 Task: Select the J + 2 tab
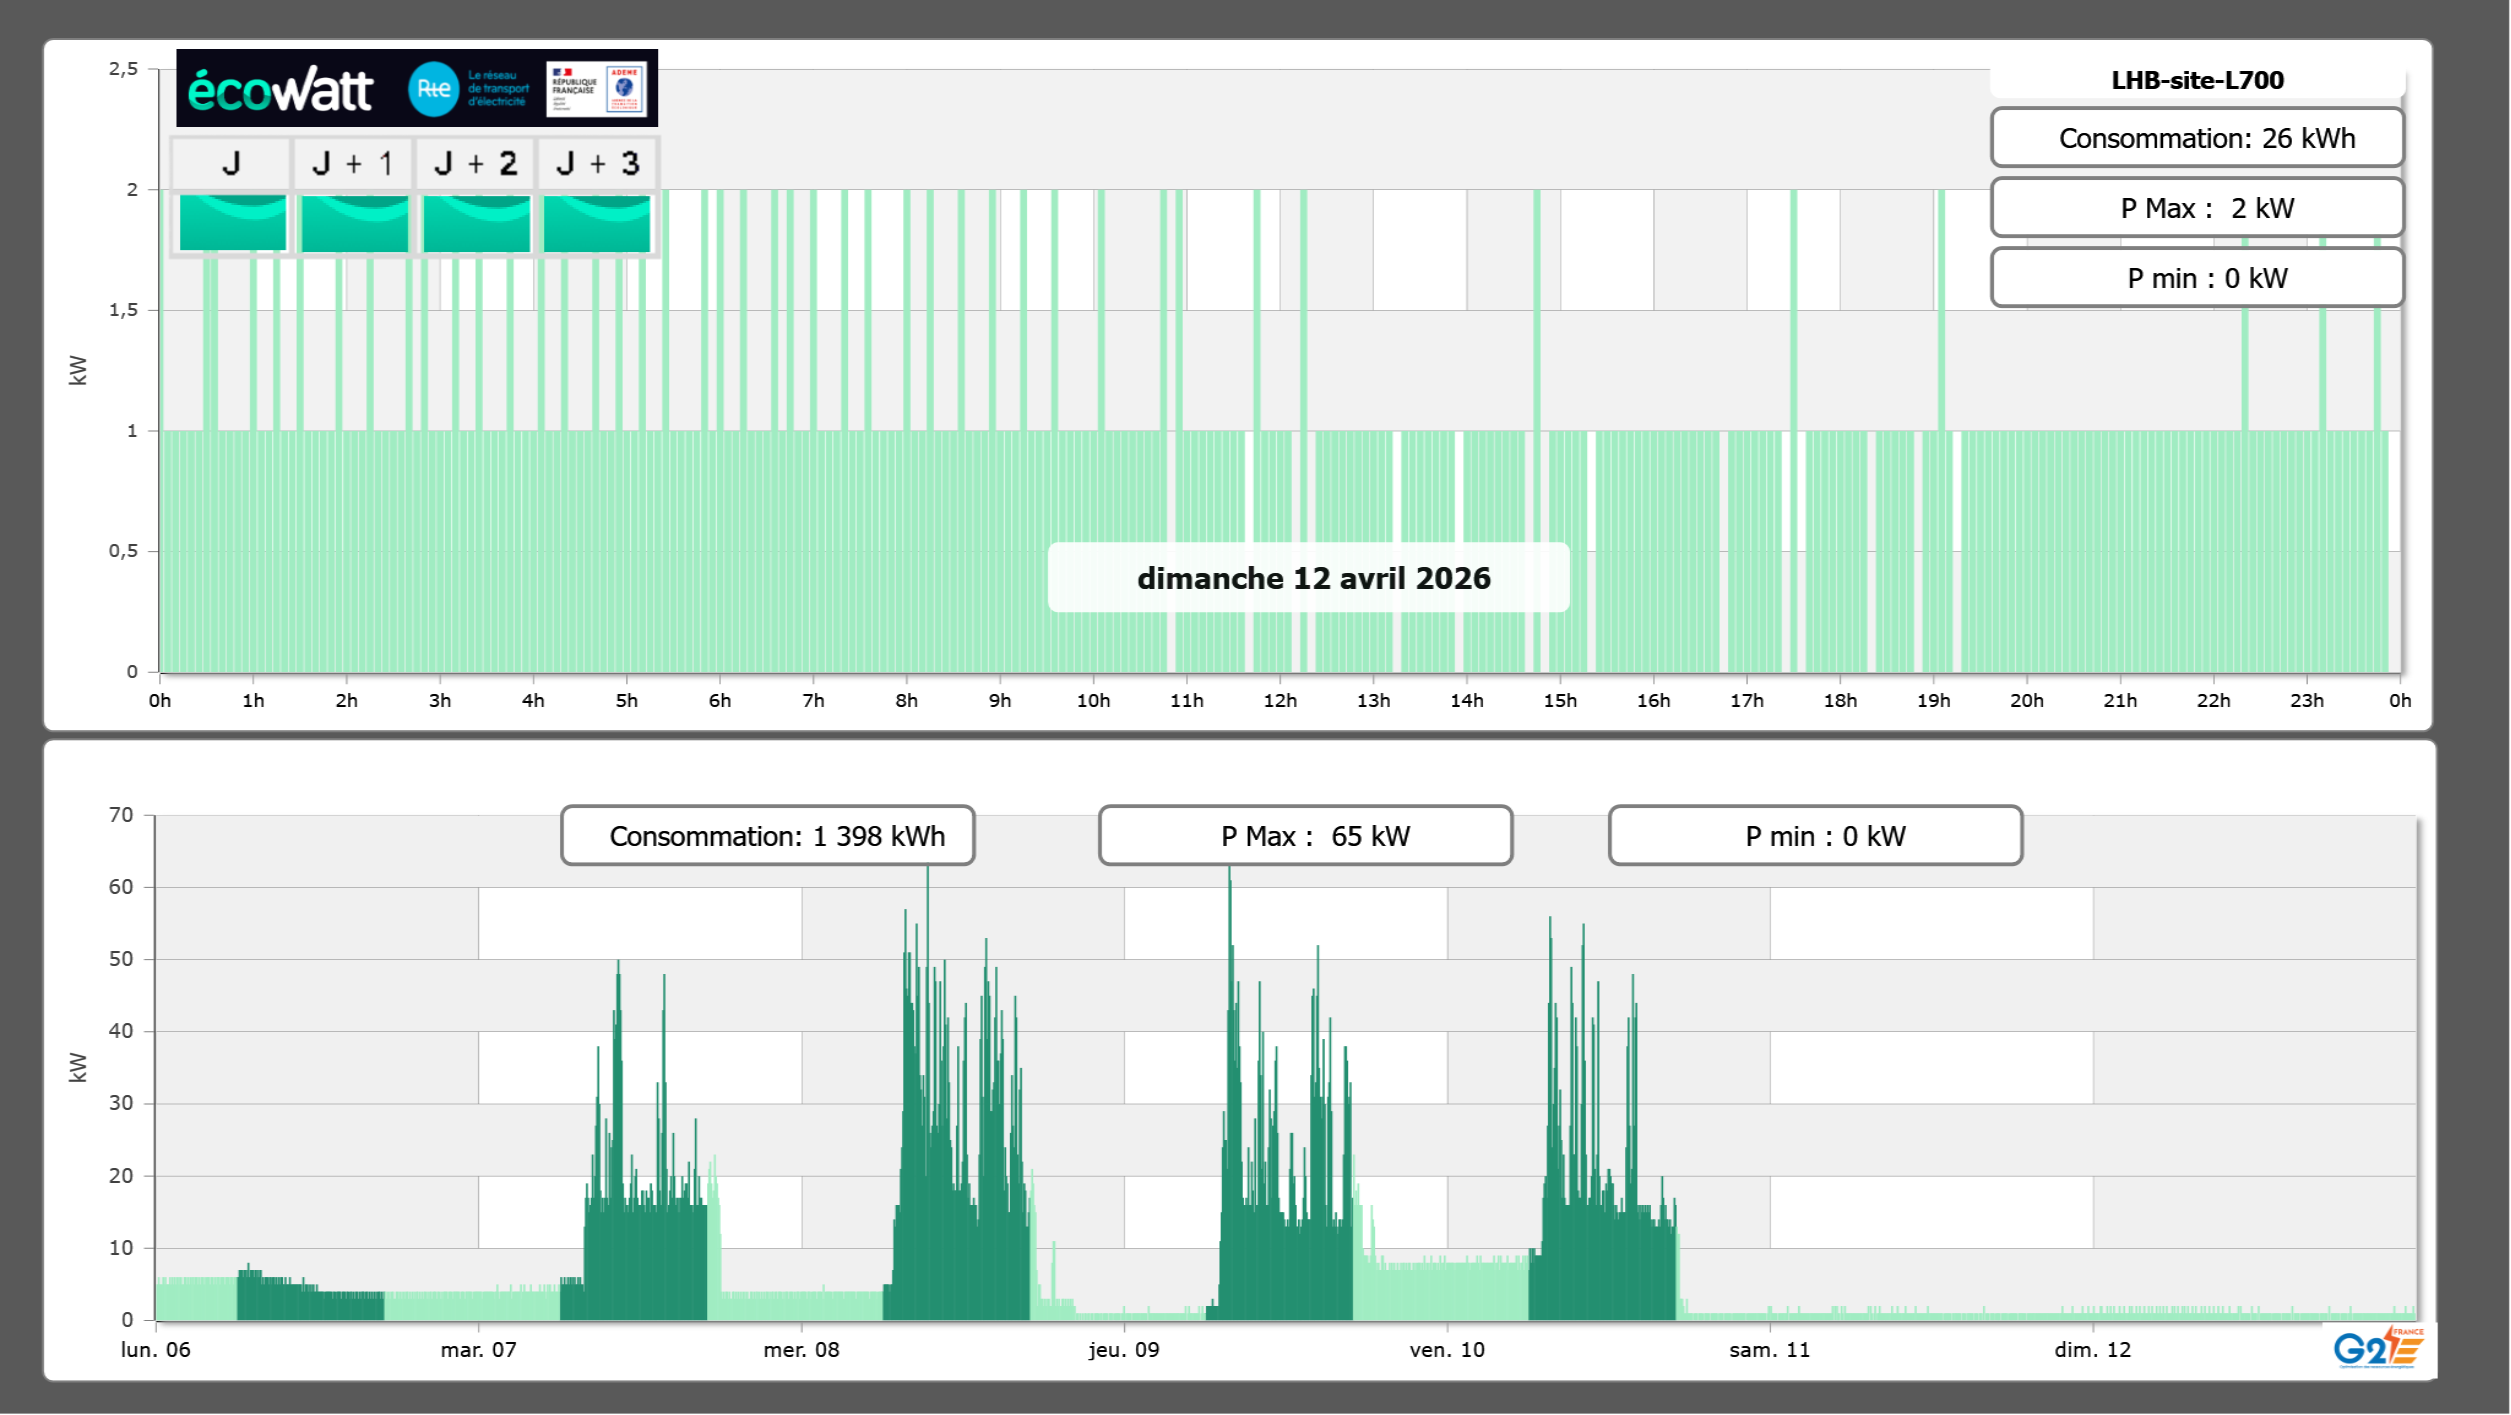[476, 163]
